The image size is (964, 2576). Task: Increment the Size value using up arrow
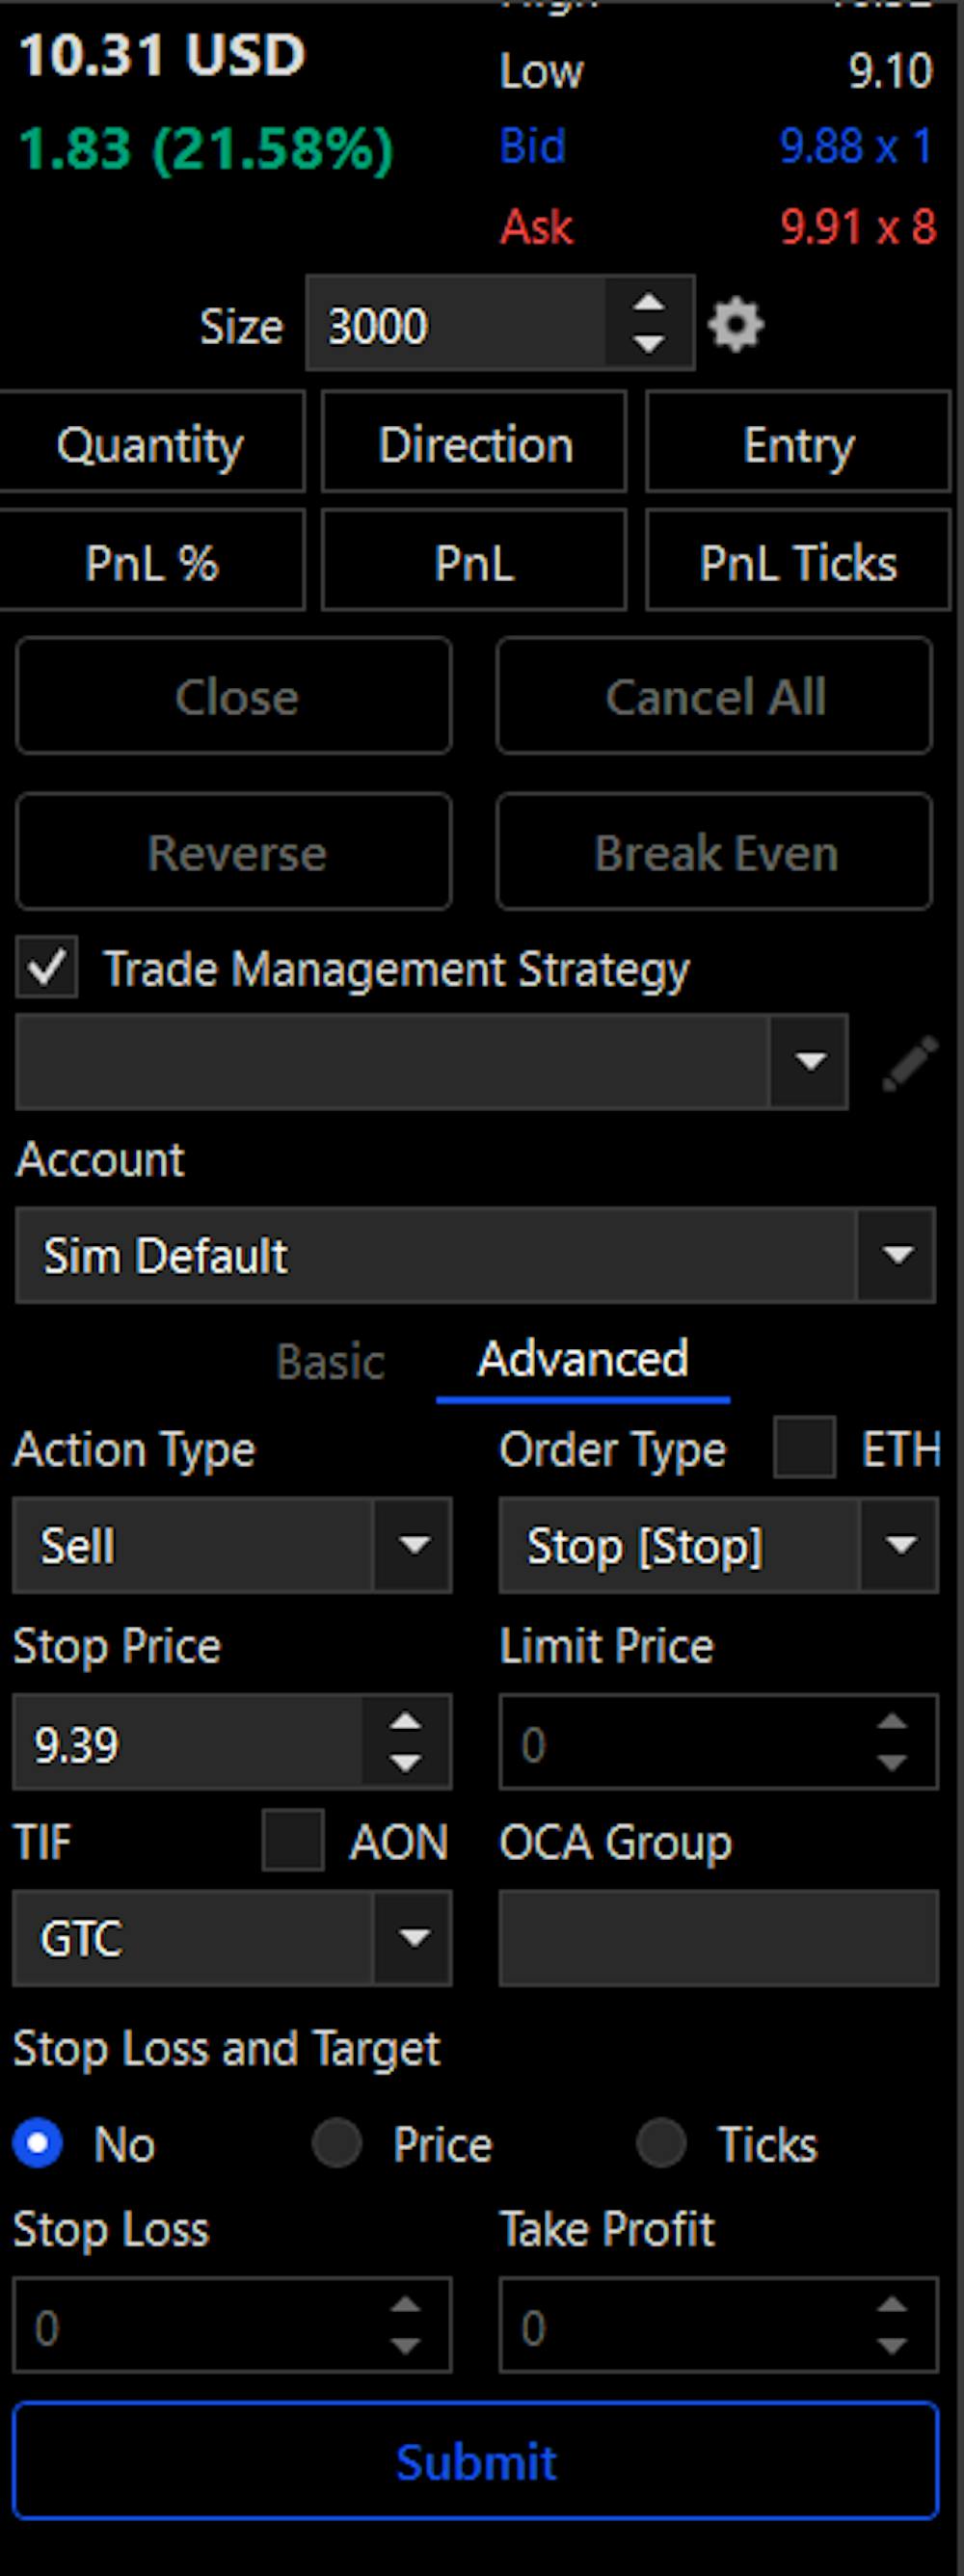pyautogui.click(x=648, y=303)
